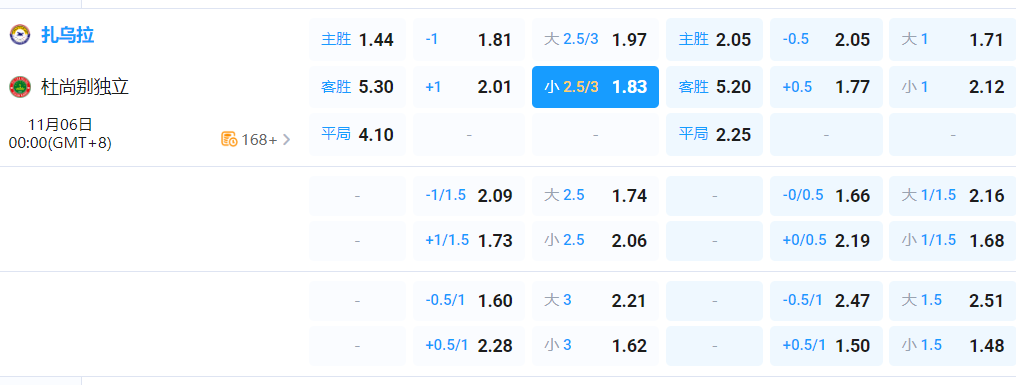Image resolution: width=1016 pixels, height=385 pixels.
Task: Select handicap +0.5/1 at 1.50
Action: pyautogui.click(x=826, y=346)
